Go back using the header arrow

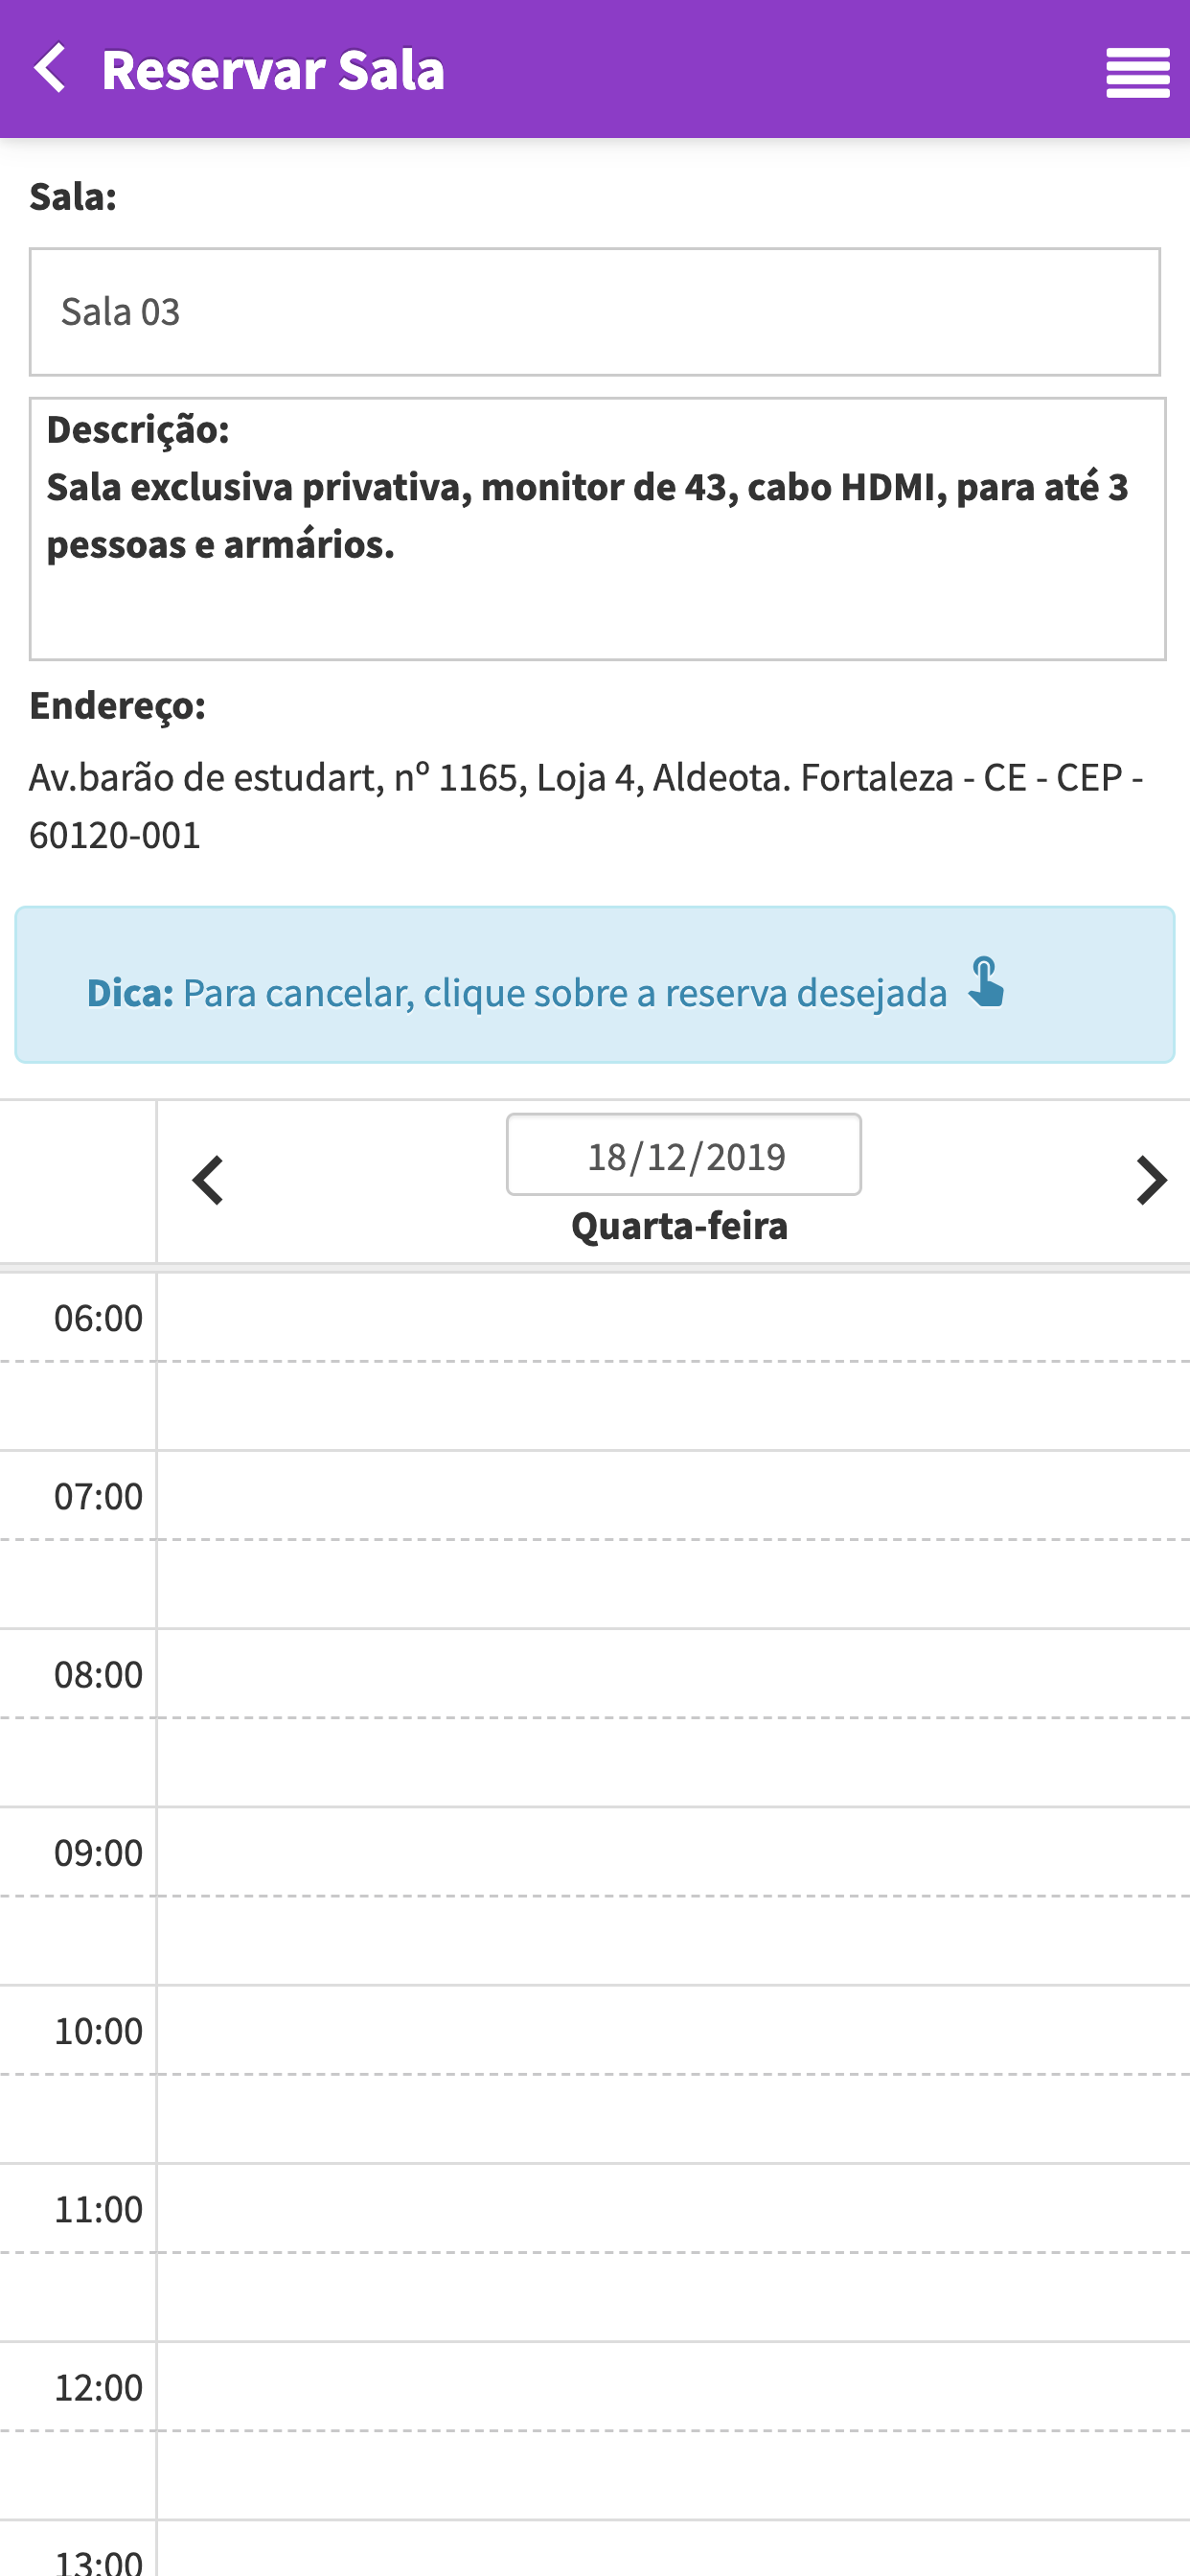pos(50,68)
